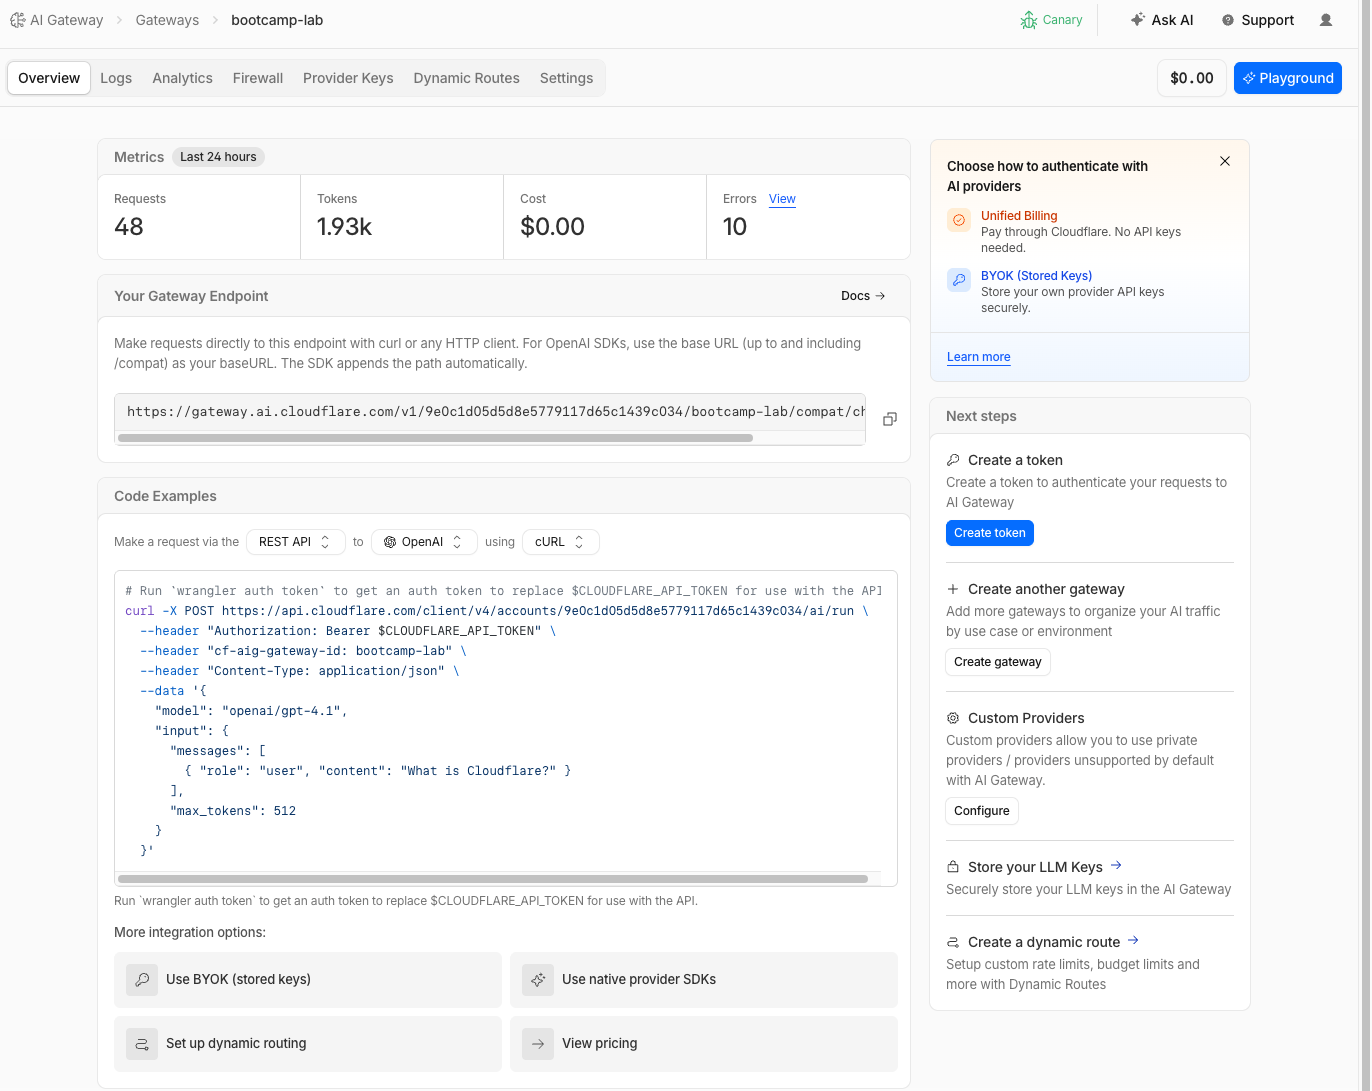This screenshot has height=1091, width=1372.
Task: Click Use native provider SDKs card
Action: pos(704,980)
